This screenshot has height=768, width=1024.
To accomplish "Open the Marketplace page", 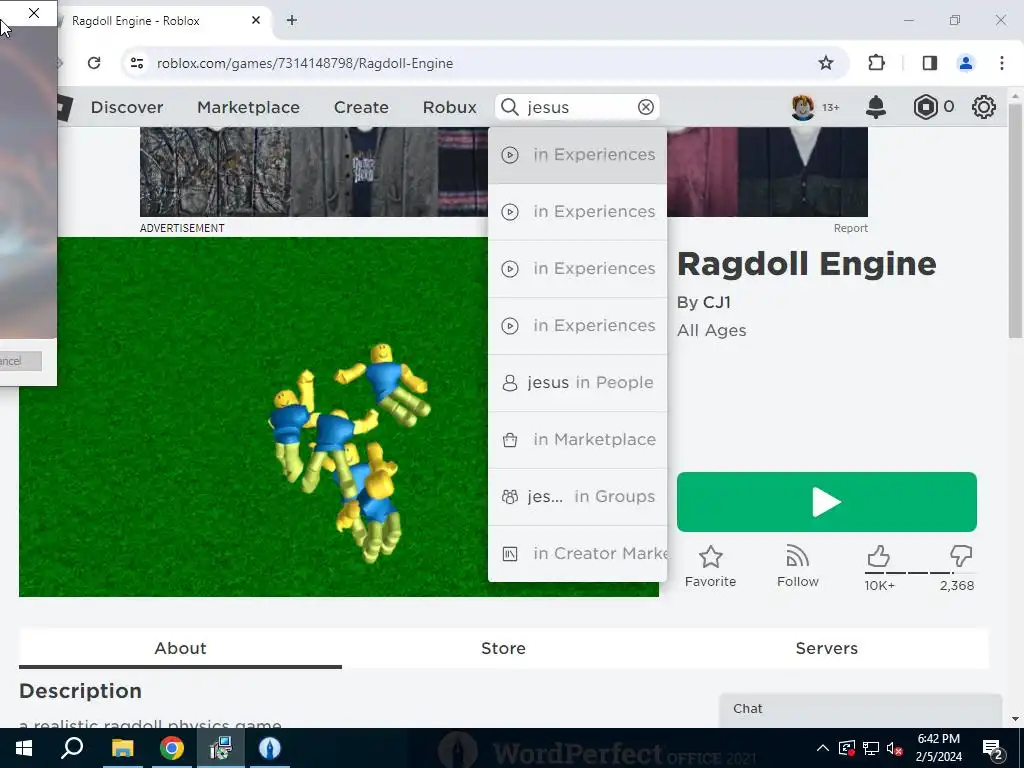I will click(x=248, y=107).
